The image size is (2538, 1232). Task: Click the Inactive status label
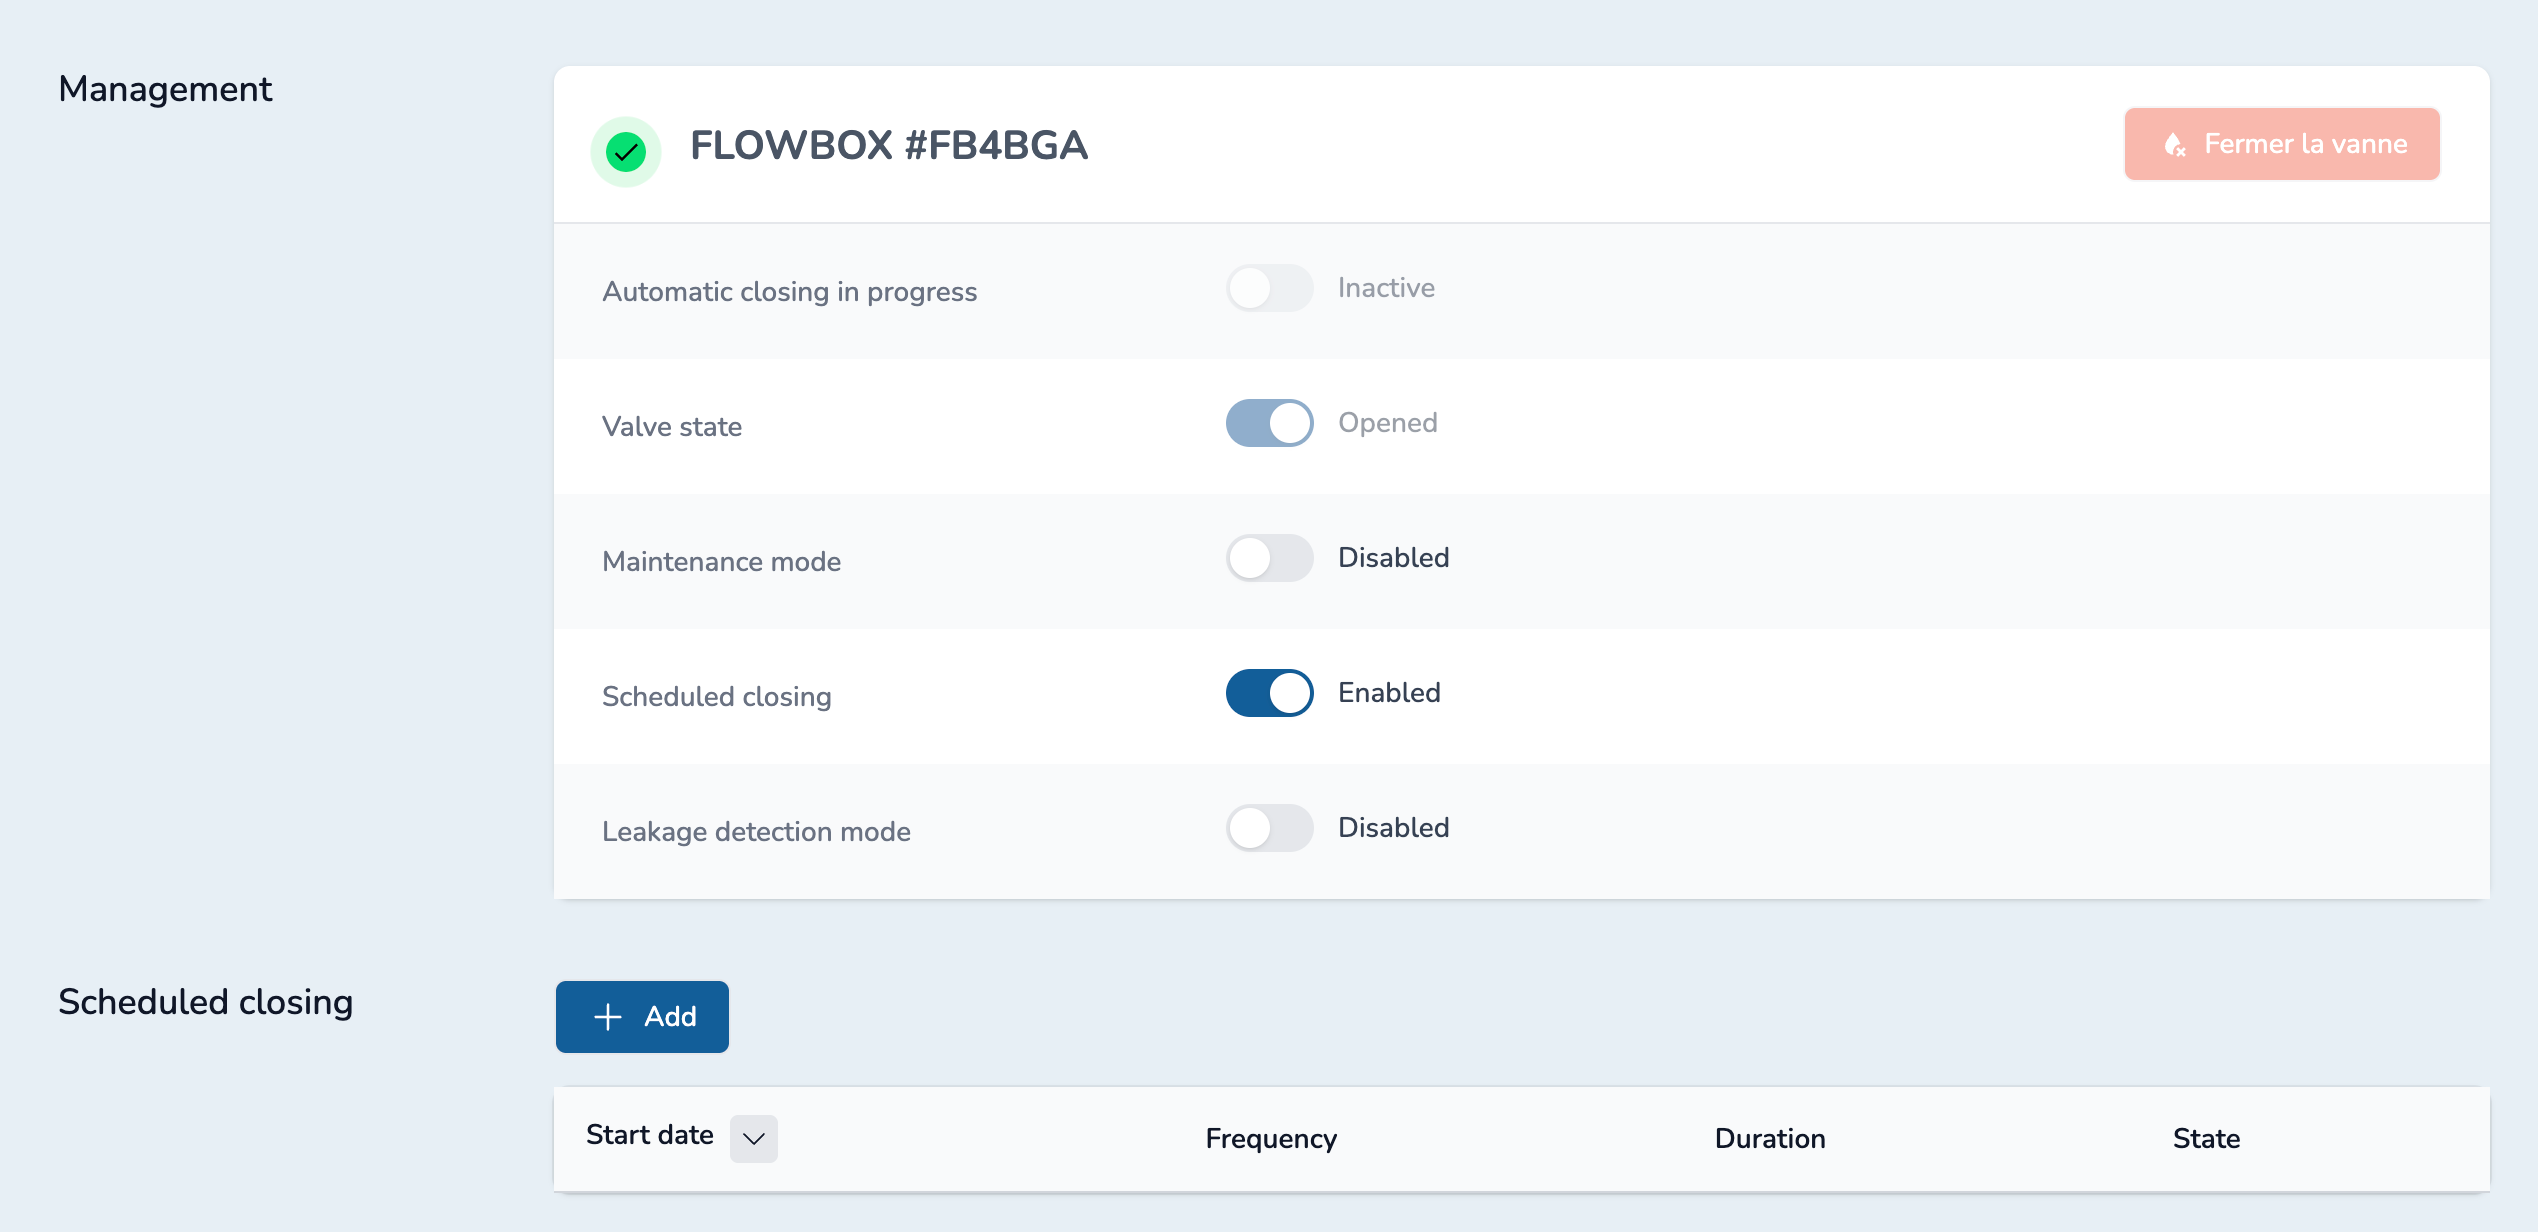pos(1386,288)
